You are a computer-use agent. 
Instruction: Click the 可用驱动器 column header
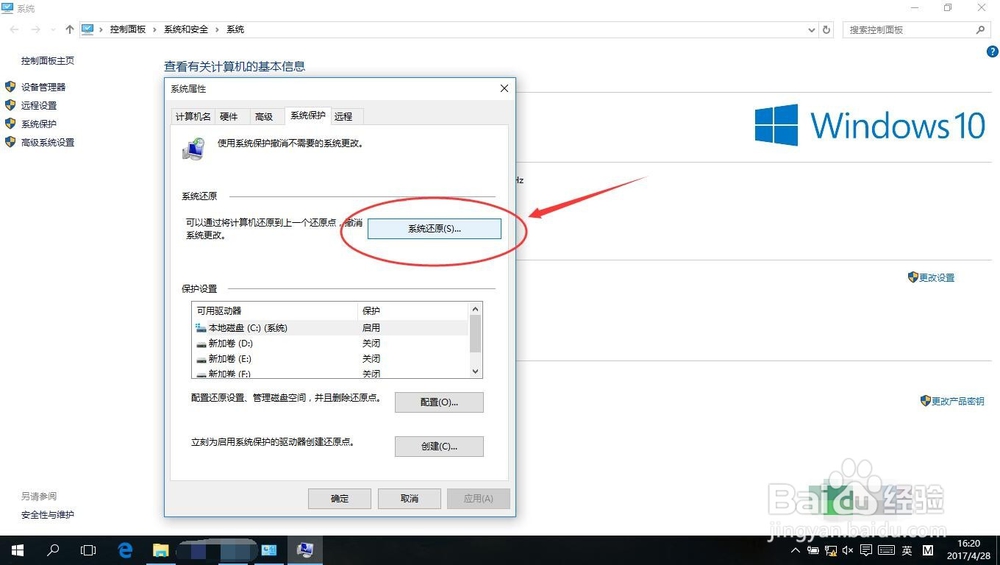pos(274,311)
